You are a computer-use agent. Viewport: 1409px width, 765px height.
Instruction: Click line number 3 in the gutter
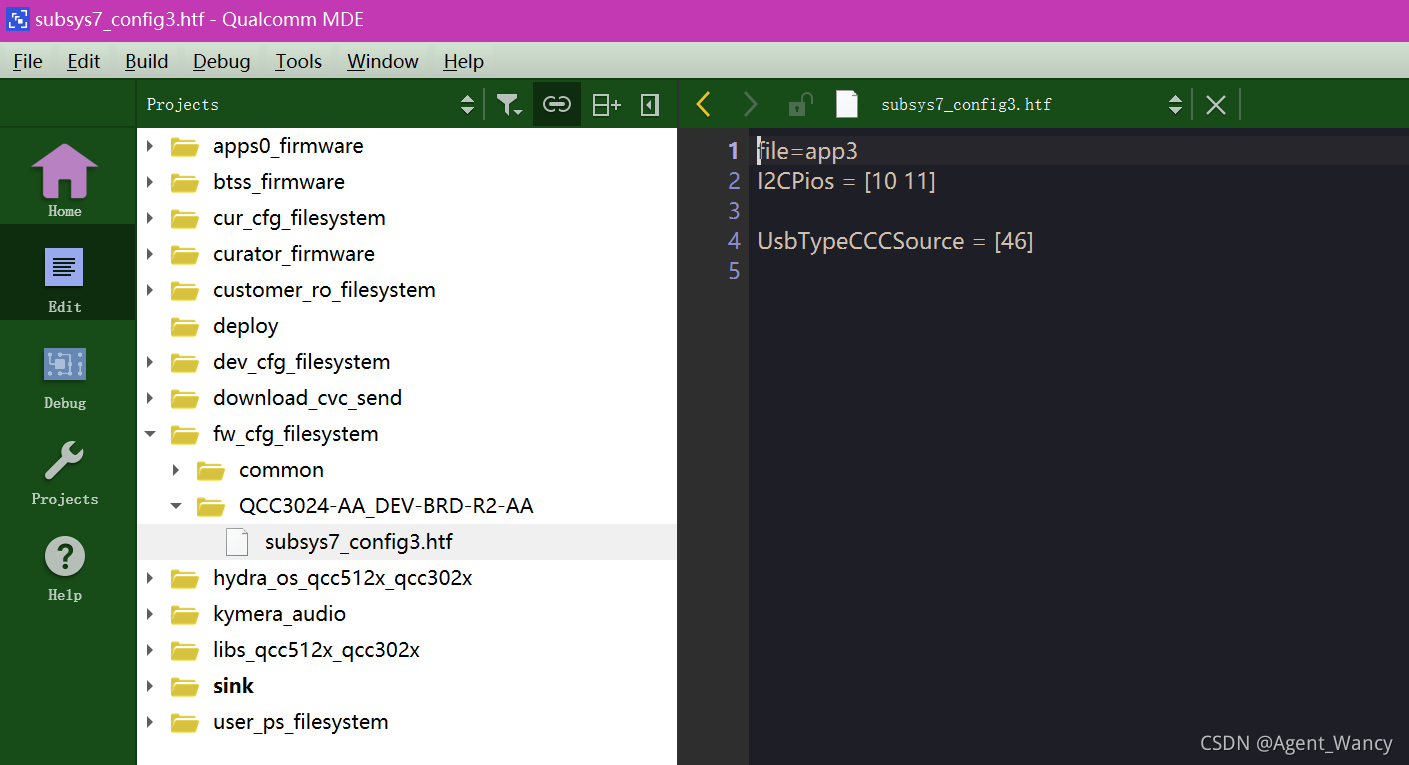point(734,211)
